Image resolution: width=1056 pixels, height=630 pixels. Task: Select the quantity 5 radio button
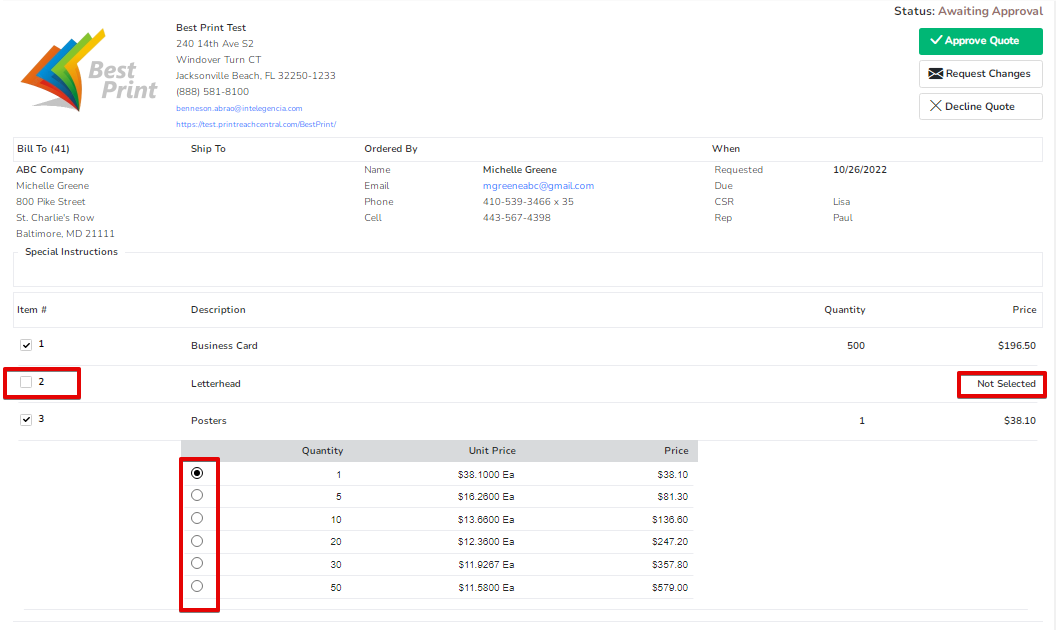197,494
